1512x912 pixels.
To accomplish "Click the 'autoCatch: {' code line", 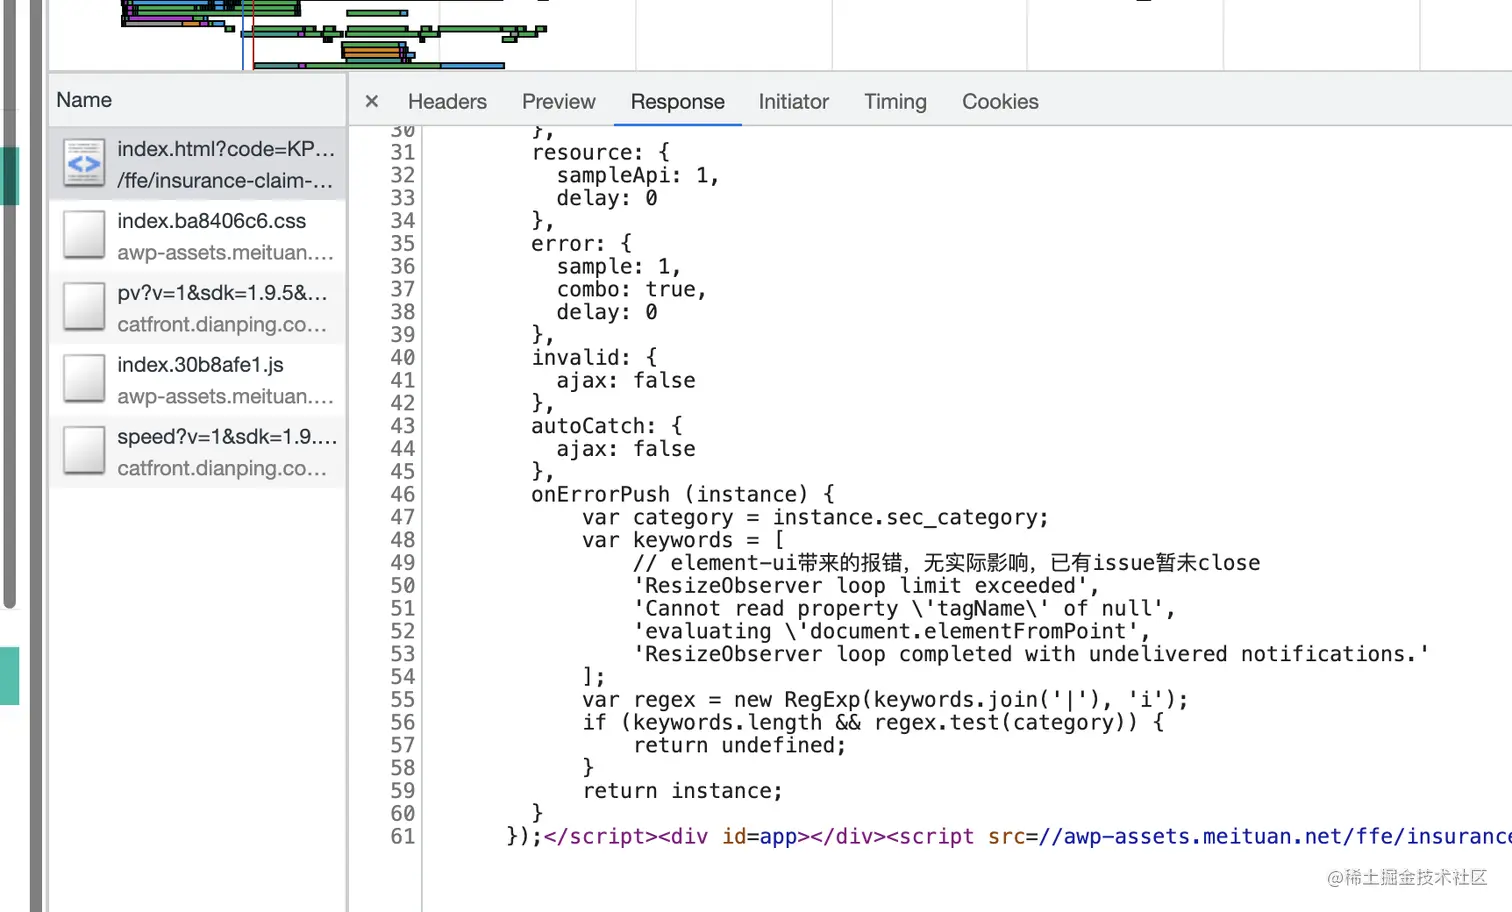I will pyautogui.click(x=607, y=426).
